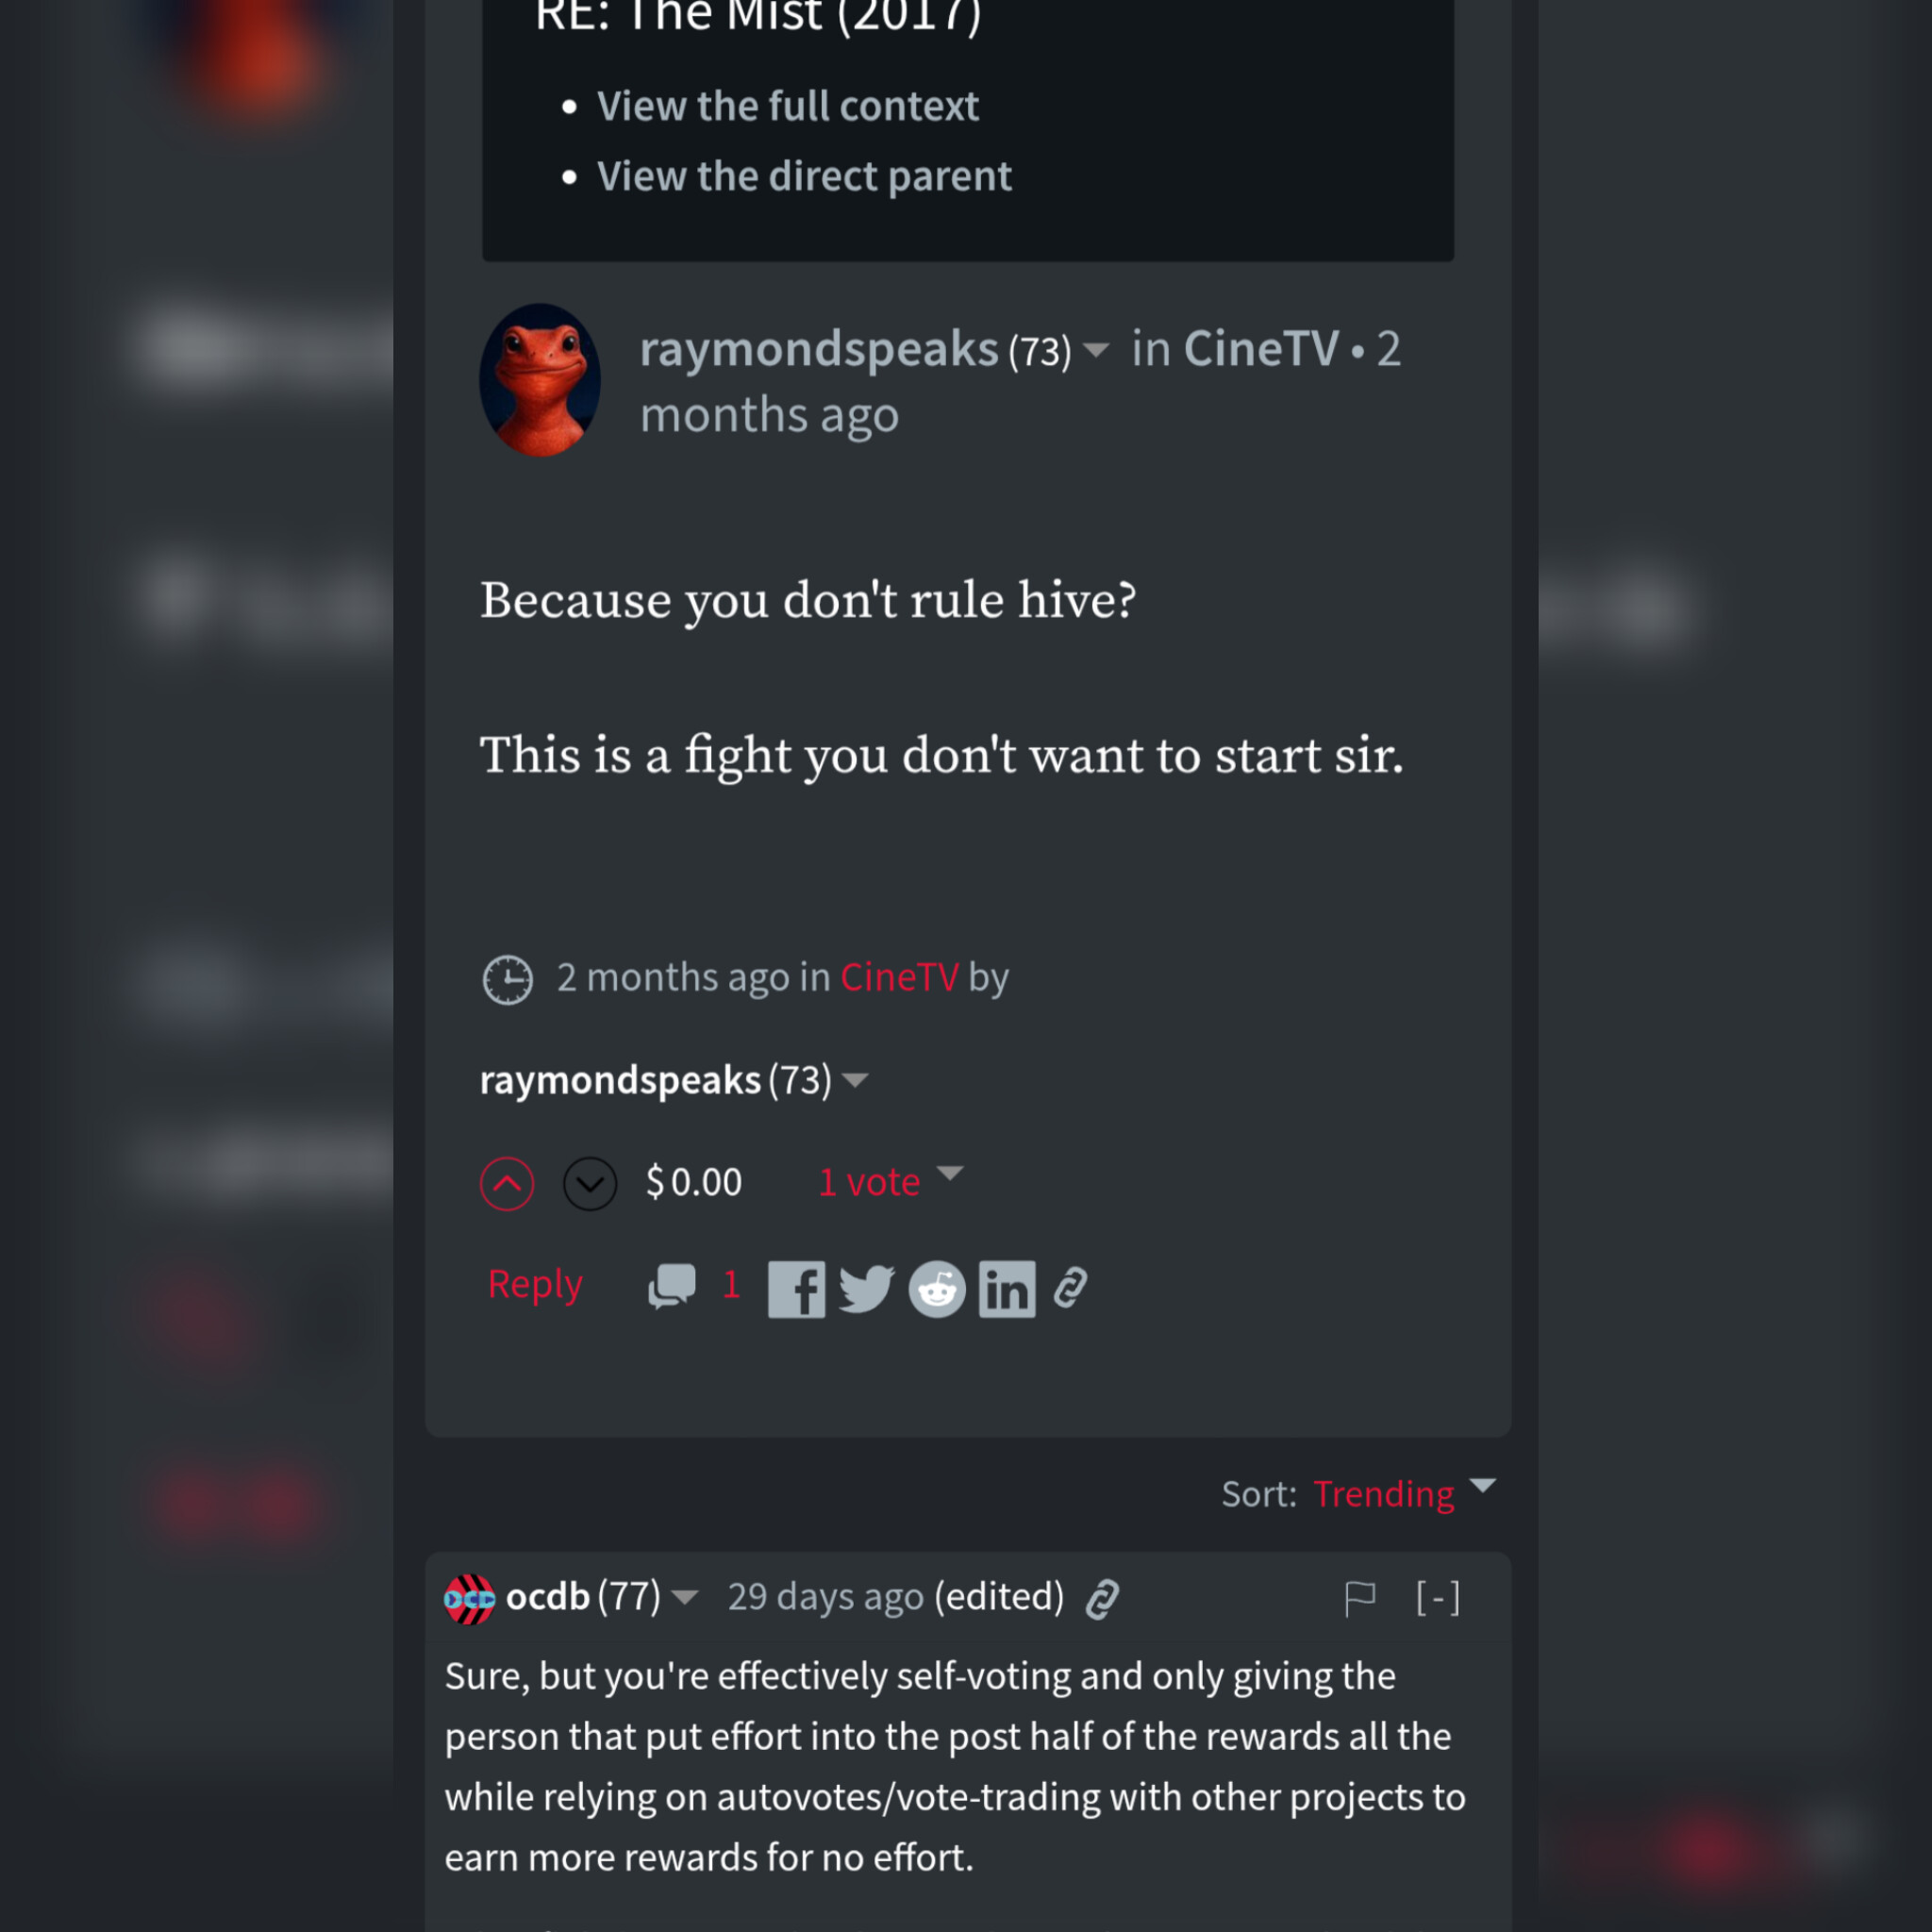
Task: Expand ocdb user dropdown arrow
Action: [x=685, y=1597]
